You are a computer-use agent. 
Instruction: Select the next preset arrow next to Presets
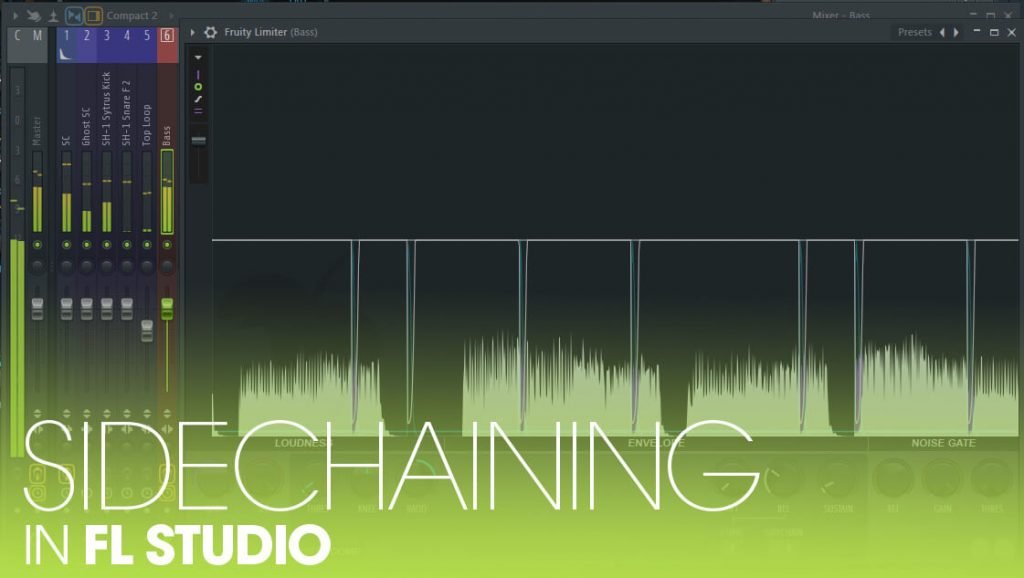(x=956, y=32)
